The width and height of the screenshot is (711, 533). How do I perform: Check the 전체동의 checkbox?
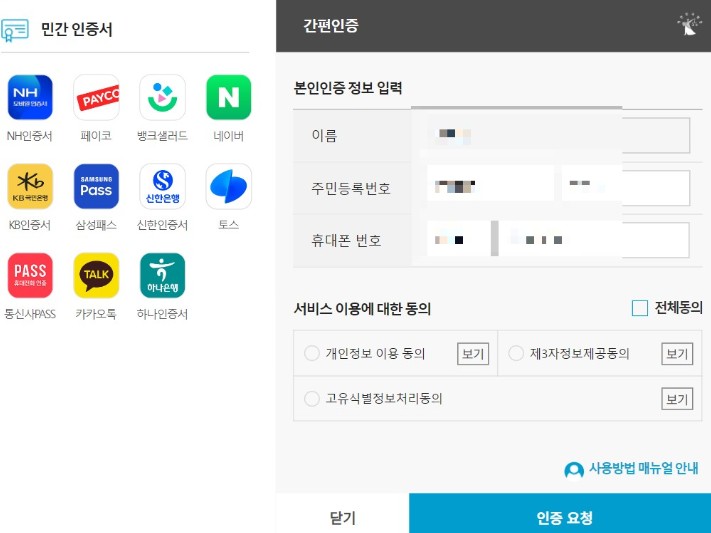click(639, 308)
